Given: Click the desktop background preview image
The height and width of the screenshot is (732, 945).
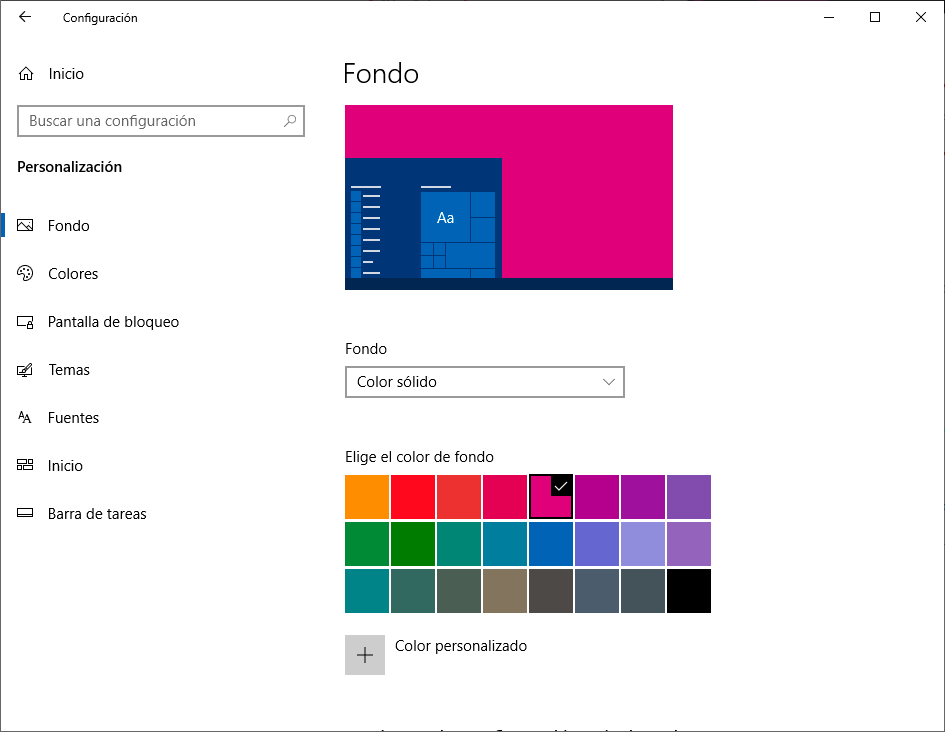Looking at the screenshot, I should (x=508, y=197).
